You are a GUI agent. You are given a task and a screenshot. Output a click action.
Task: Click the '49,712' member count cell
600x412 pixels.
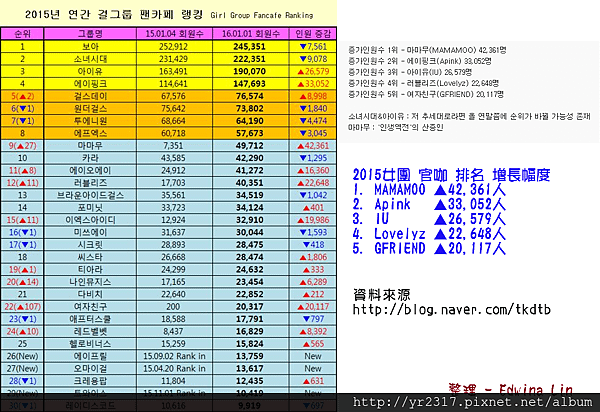[251, 146]
